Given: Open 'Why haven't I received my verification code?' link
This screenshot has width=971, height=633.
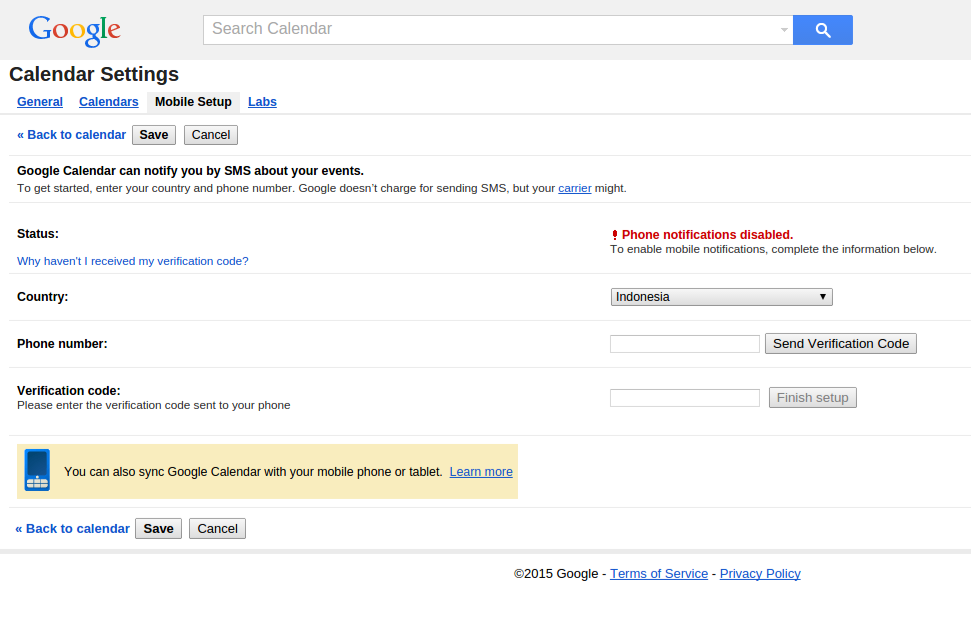Looking at the screenshot, I should pos(132,261).
